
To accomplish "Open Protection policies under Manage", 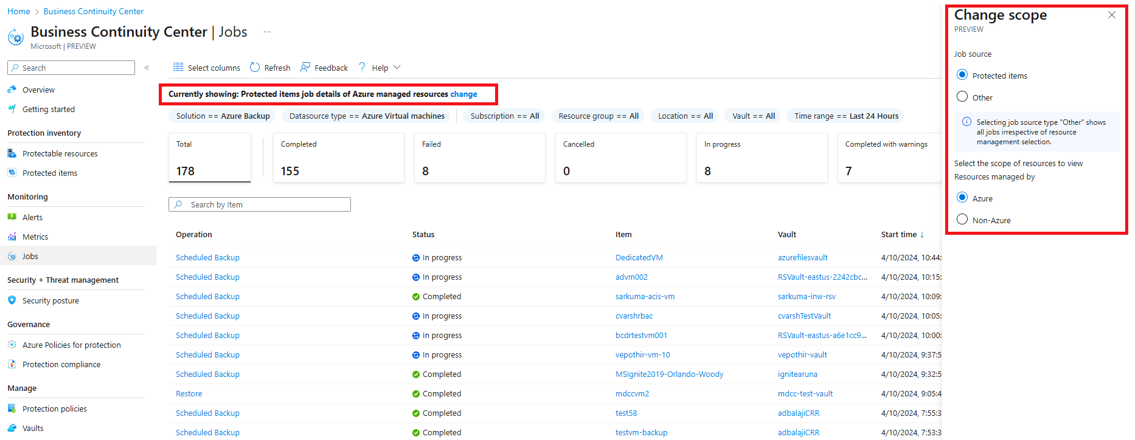I will (x=54, y=409).
